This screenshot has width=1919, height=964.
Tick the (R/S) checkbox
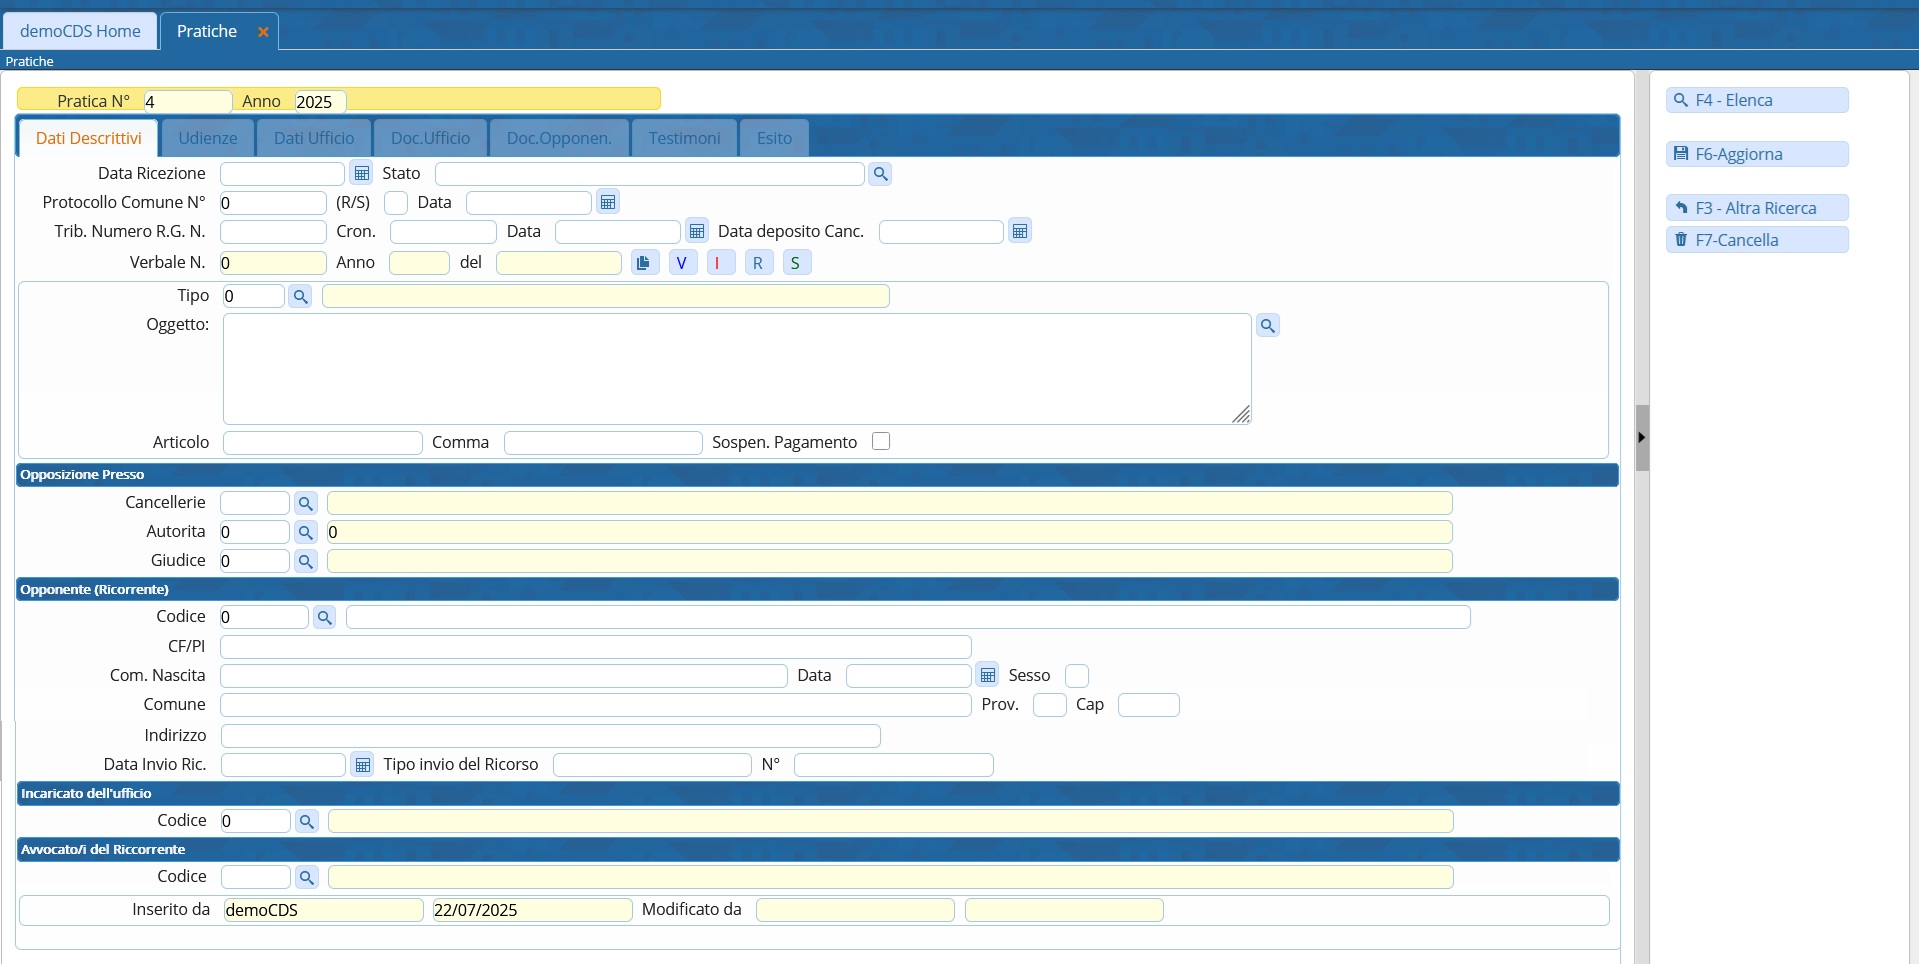click(x=396, y=203)
